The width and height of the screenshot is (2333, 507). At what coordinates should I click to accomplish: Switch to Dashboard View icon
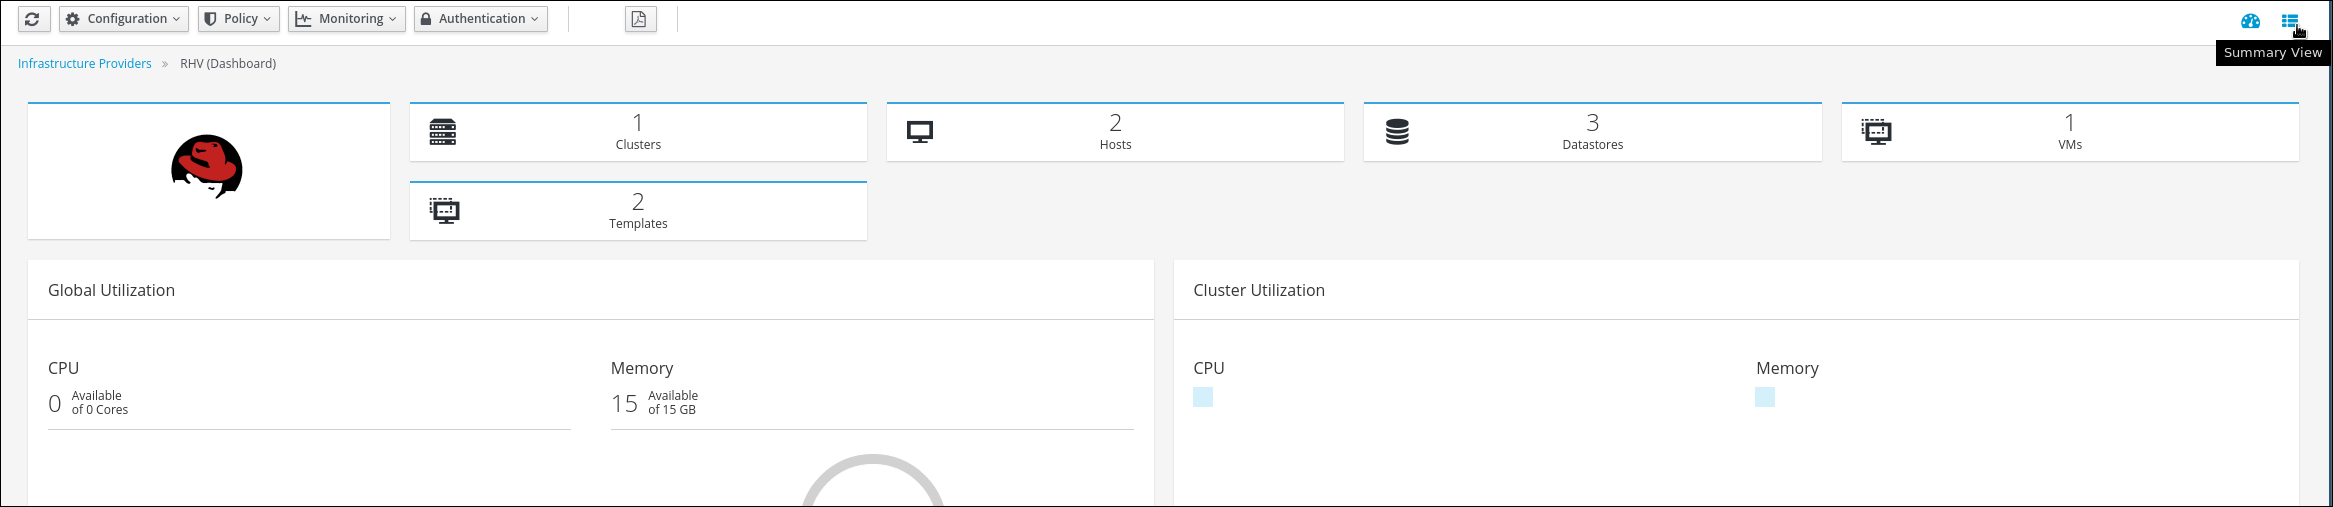point(2250,21)
